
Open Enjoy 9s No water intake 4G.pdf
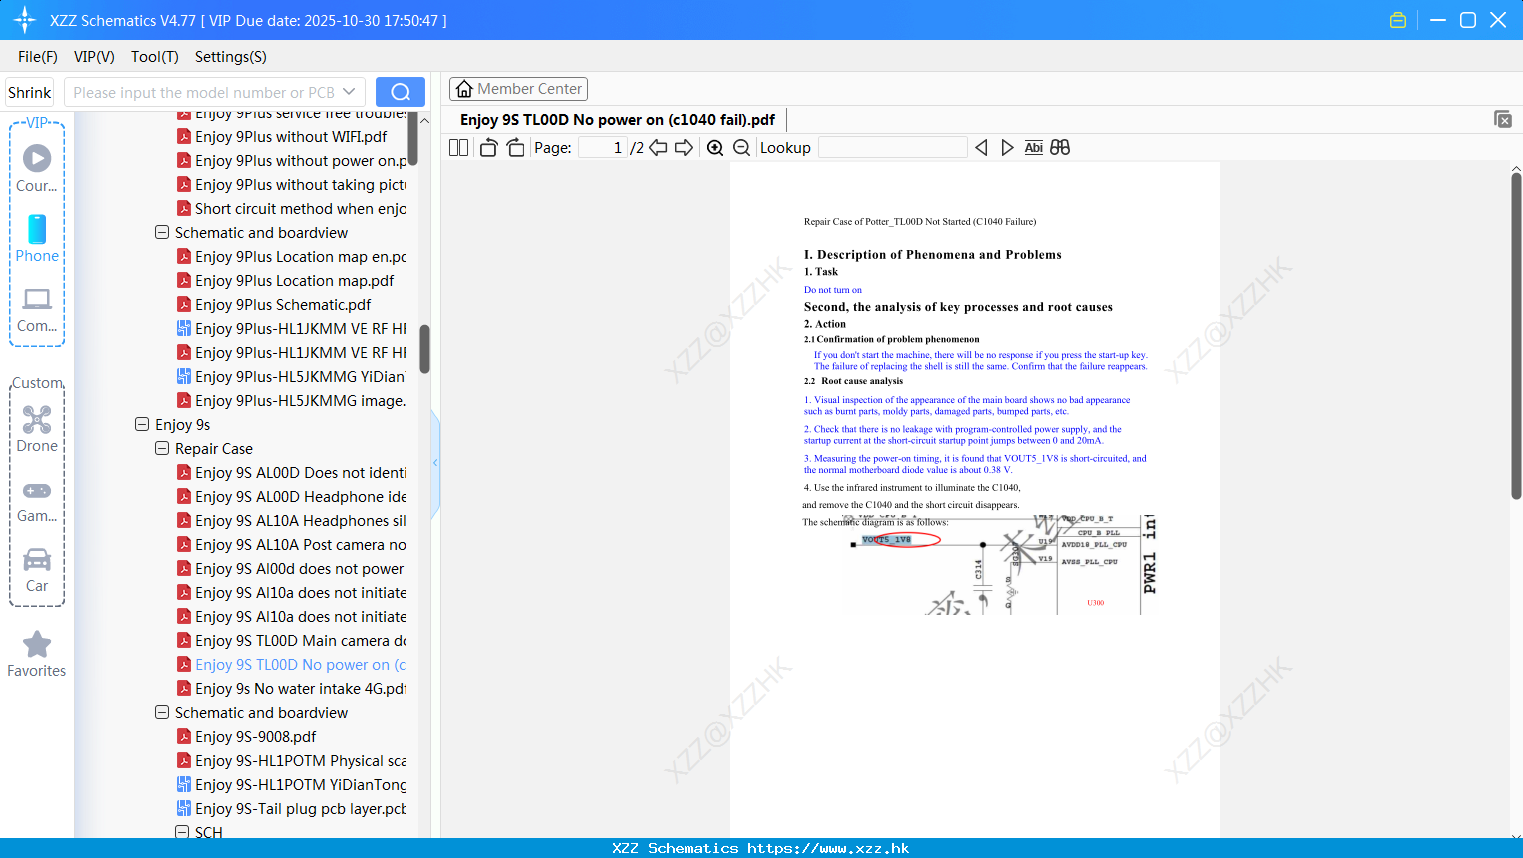[x=291, y=688]
